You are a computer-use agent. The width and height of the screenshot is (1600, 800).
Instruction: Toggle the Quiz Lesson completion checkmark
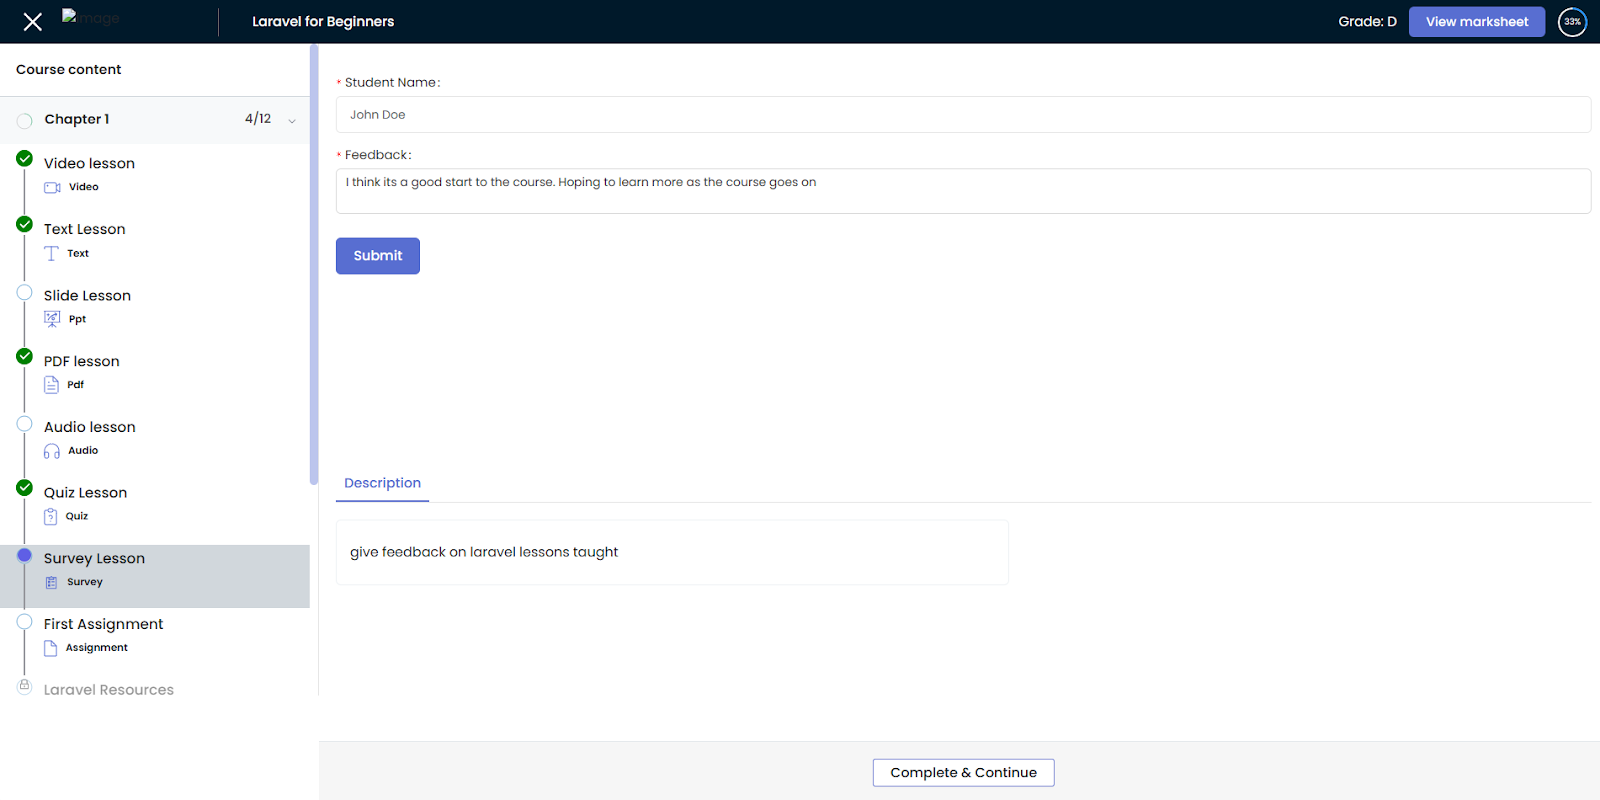pyautogui.click(x=25, y=488)
